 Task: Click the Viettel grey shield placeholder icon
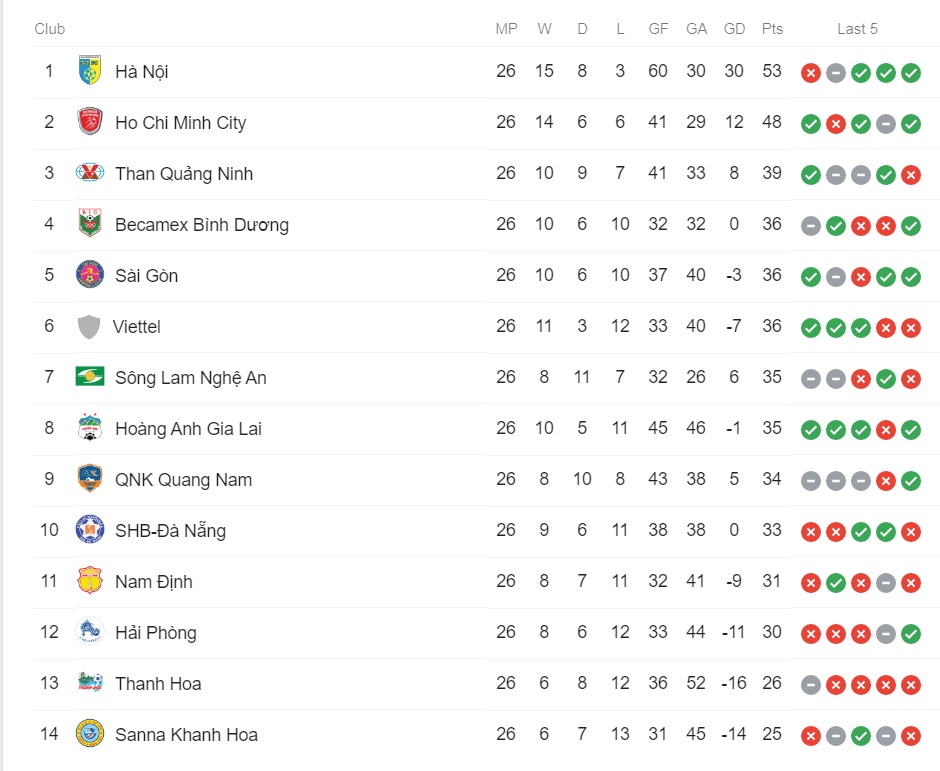click(89, 326)
